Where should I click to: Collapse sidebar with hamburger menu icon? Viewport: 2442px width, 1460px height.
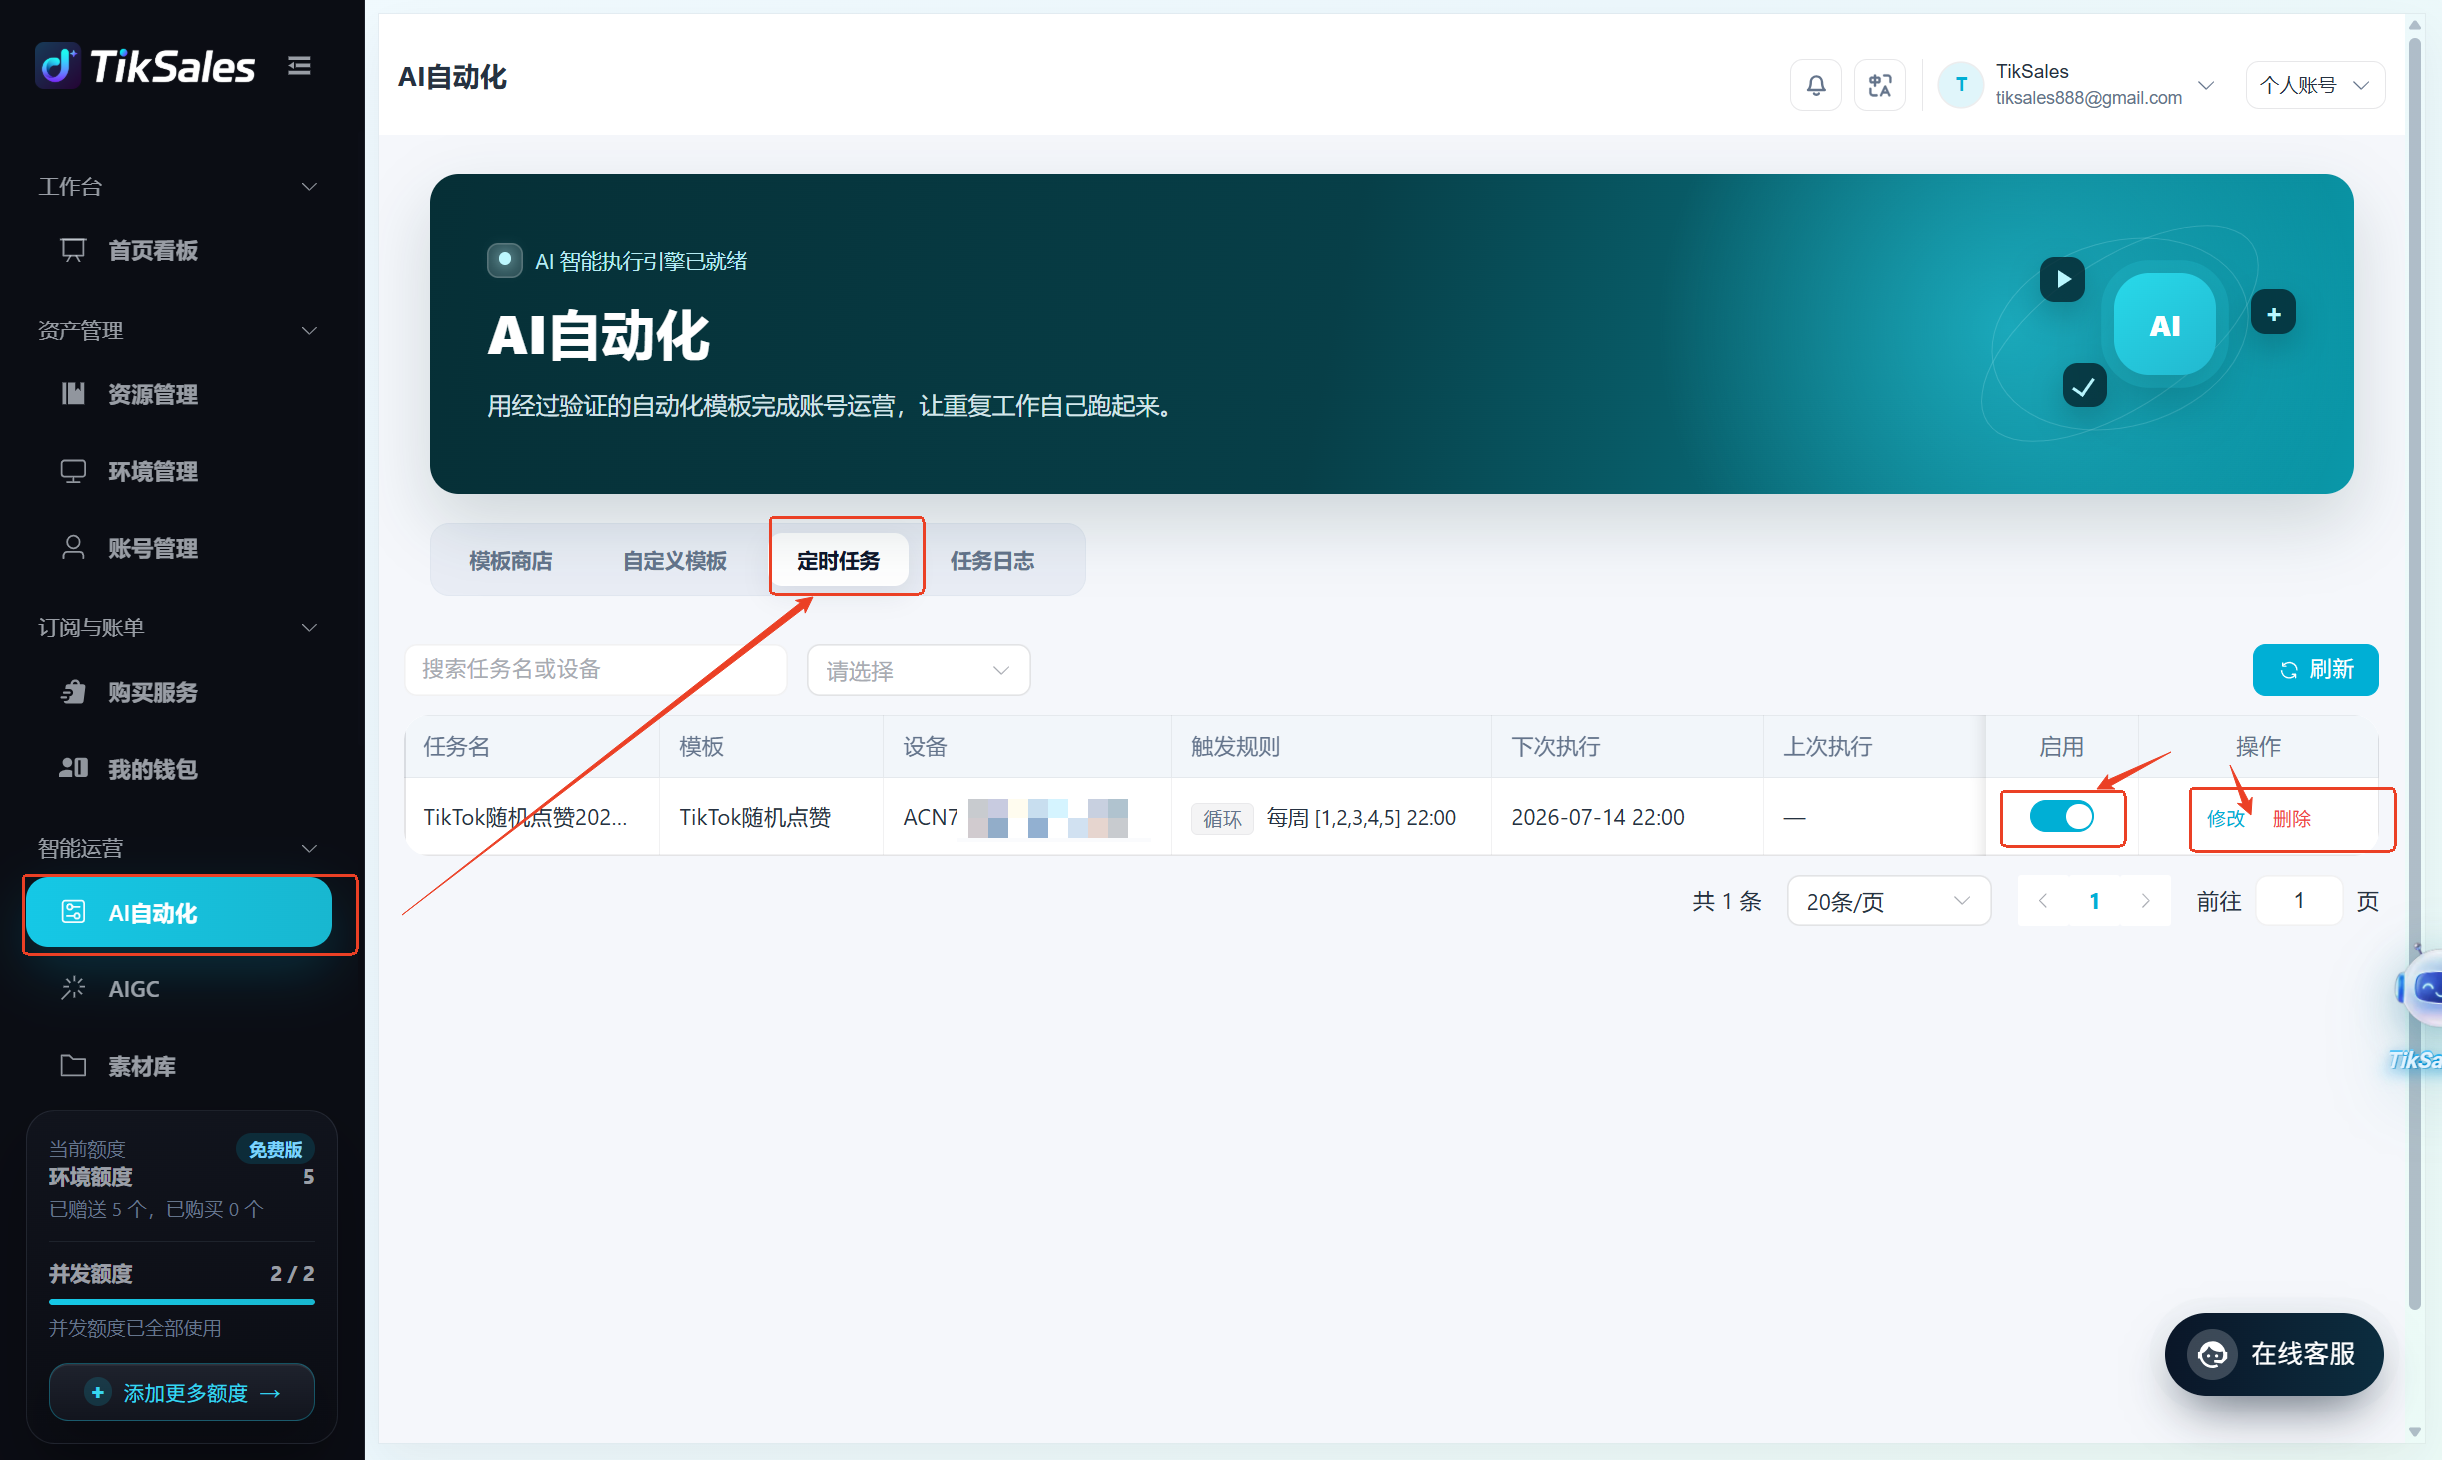(299, 66)
